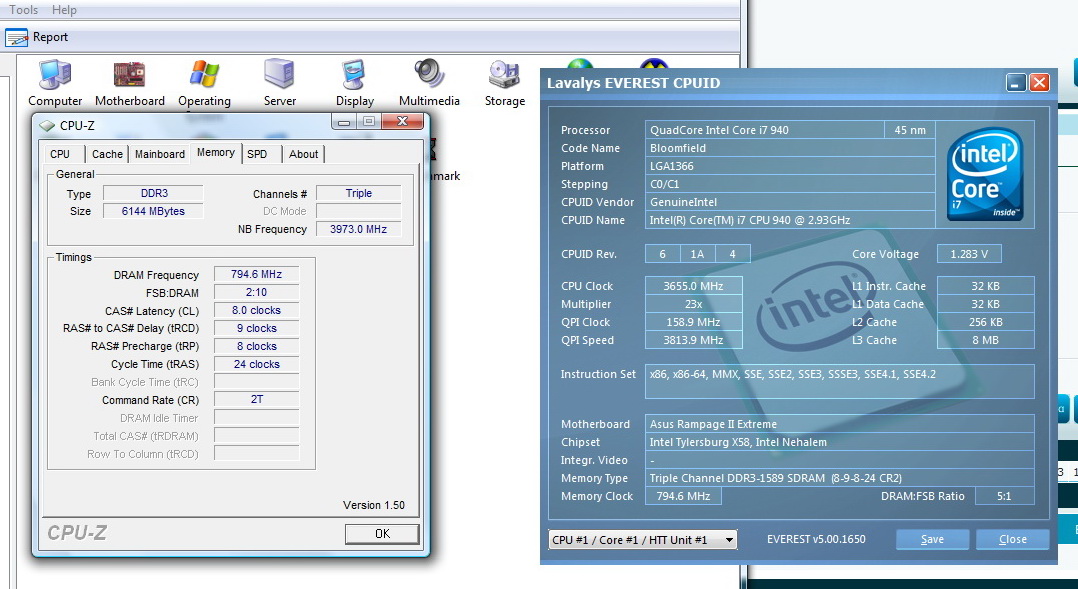The width and height of the screenshot is (1078, 589).
Task: Click Close button in EVEREST CPUID
Action: (x=1013, y=540)
